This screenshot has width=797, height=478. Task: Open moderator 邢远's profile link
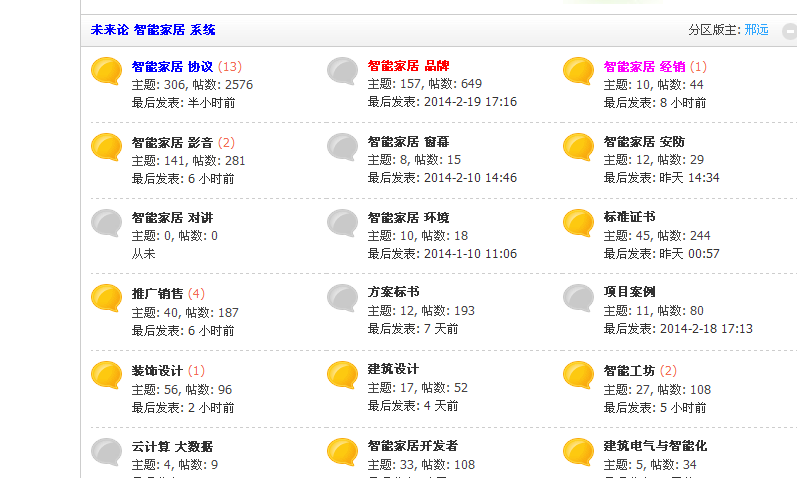tap(757, 30)
